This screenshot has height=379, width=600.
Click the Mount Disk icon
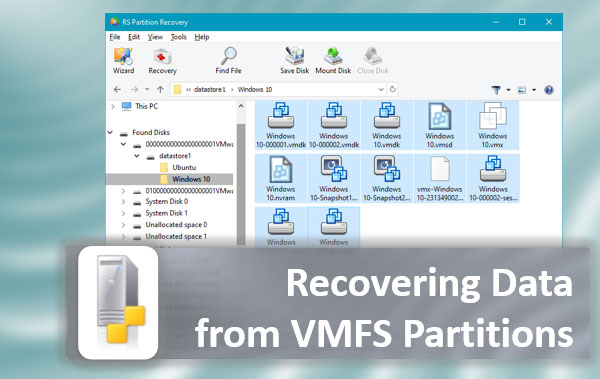333,60
